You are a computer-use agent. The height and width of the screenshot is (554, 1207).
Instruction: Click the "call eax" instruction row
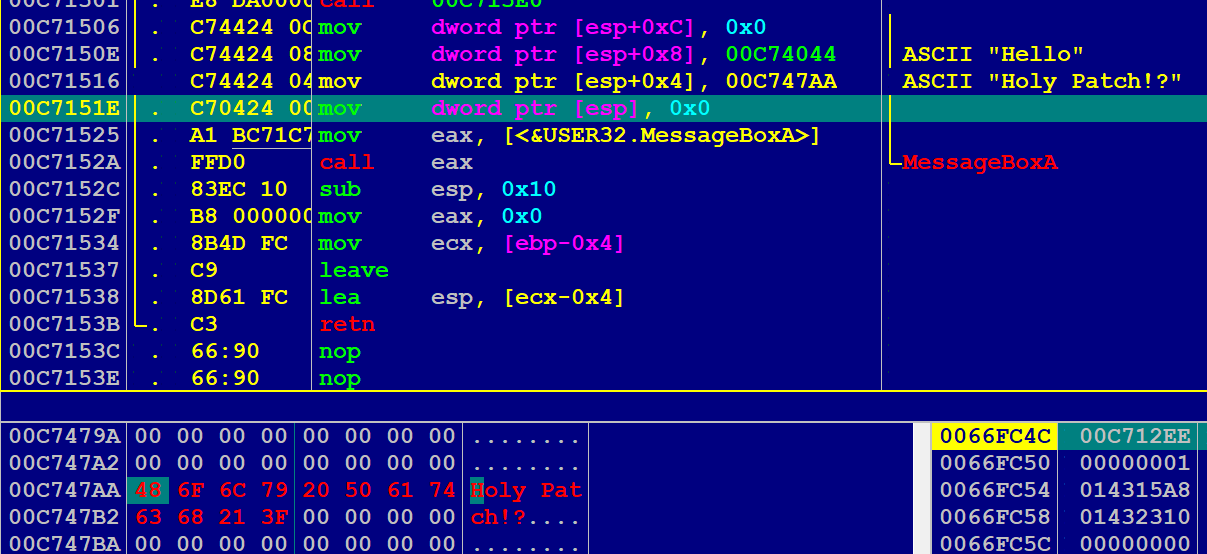pyautogui.click(x=396, y=162)
